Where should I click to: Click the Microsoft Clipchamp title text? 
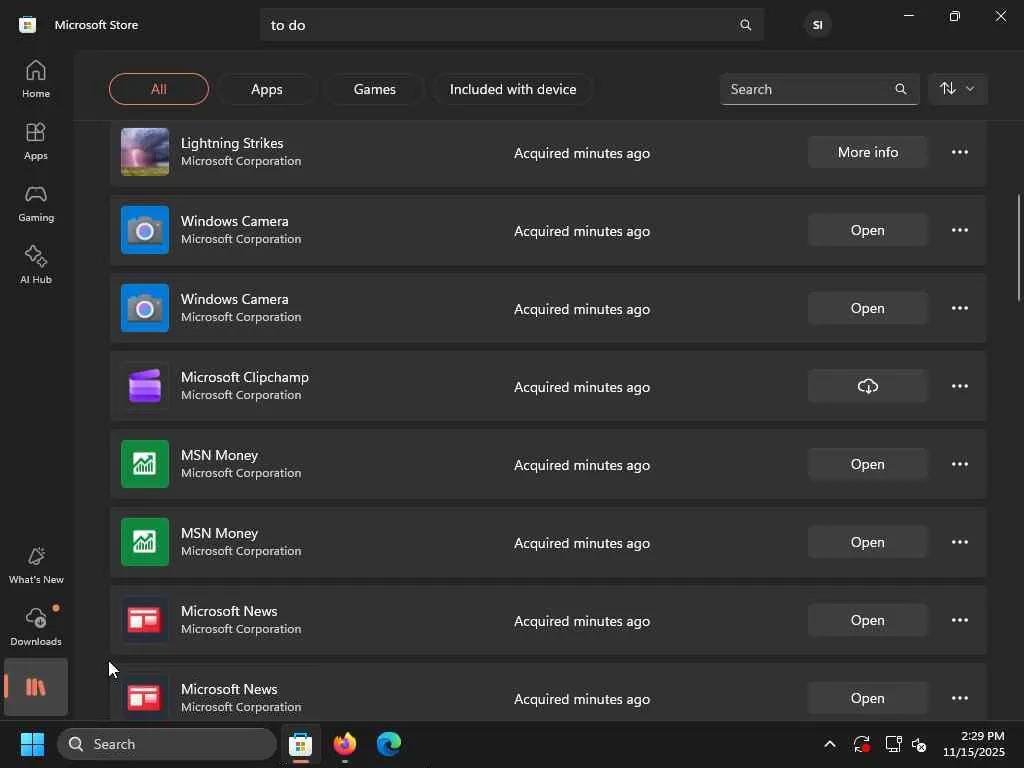click(245, 377)
